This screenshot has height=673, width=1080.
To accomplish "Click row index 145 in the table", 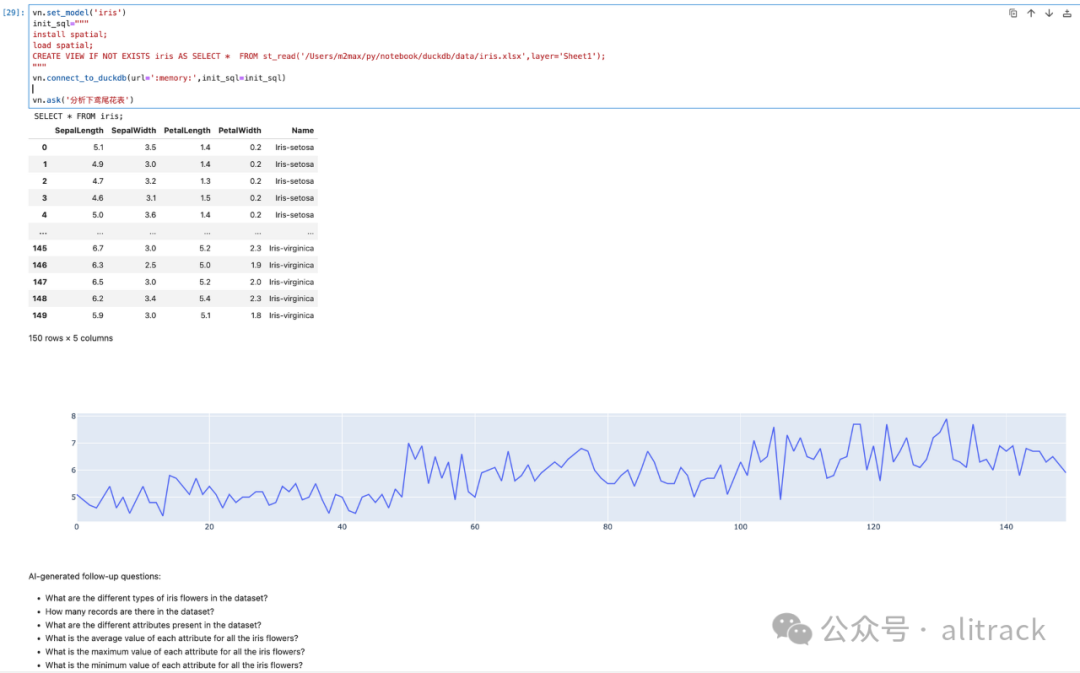I will pyautogui.click(x=40, y=248).
